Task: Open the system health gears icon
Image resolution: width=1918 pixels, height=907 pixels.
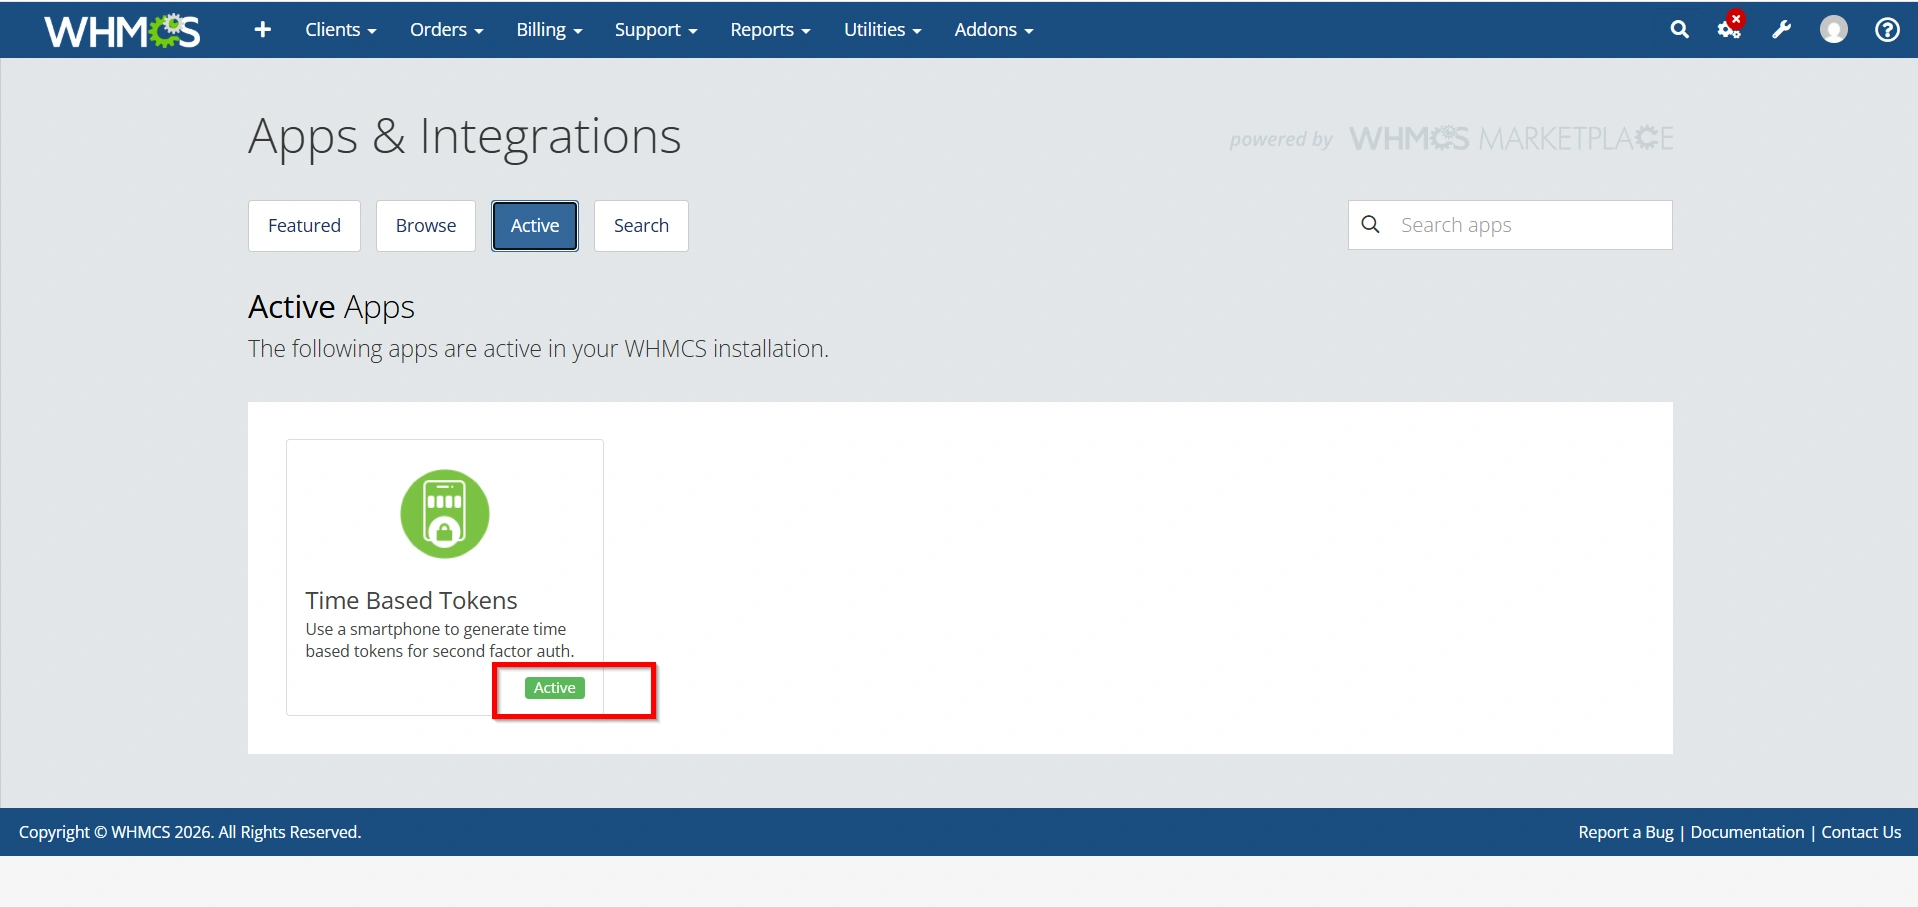Action: pyautogui.click(x=1730, y=28)
